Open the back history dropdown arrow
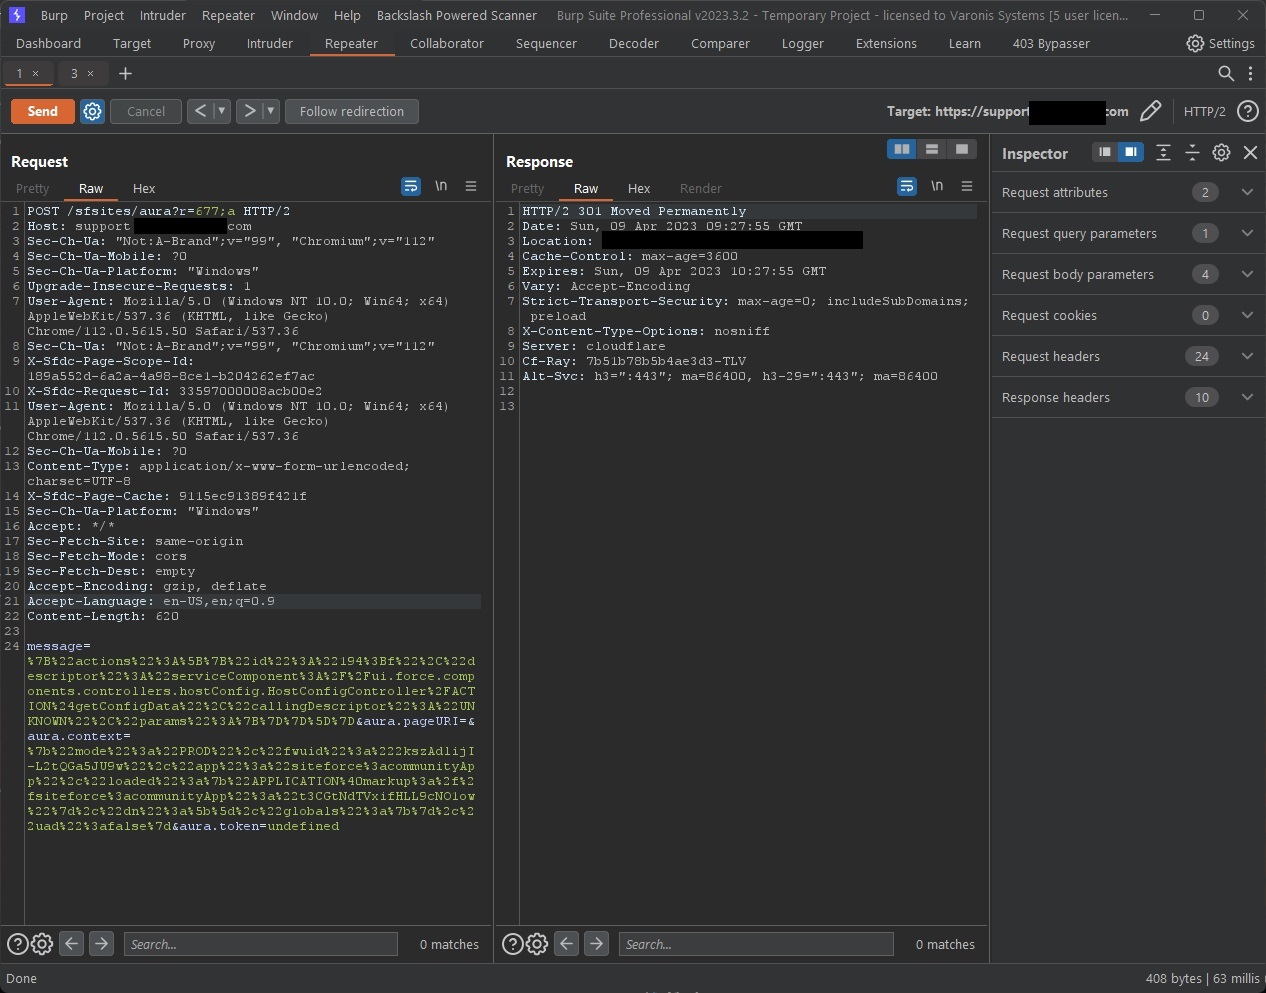This screenshot has height=993, width=1266. coord(222,111)
